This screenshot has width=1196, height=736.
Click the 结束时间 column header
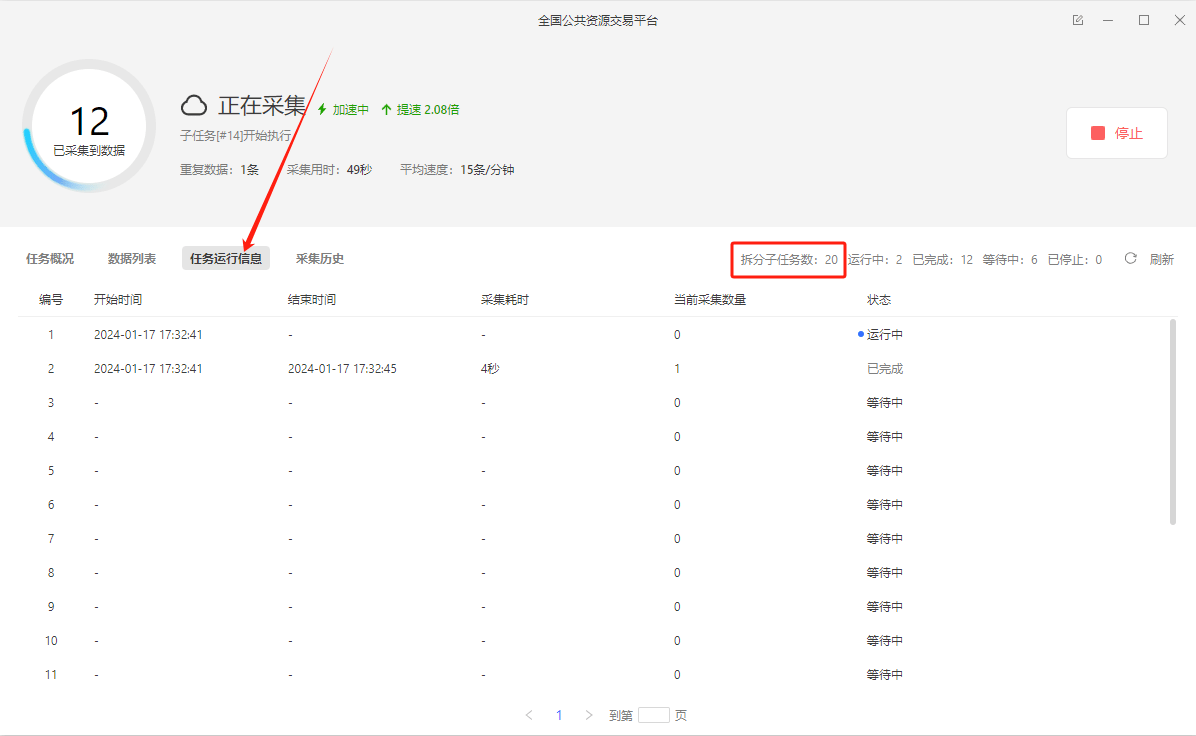click(x=311, y=300)
